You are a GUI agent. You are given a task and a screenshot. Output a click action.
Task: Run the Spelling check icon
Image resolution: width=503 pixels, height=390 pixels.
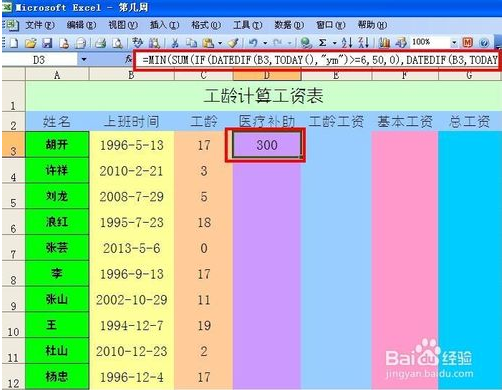point(137,43)
